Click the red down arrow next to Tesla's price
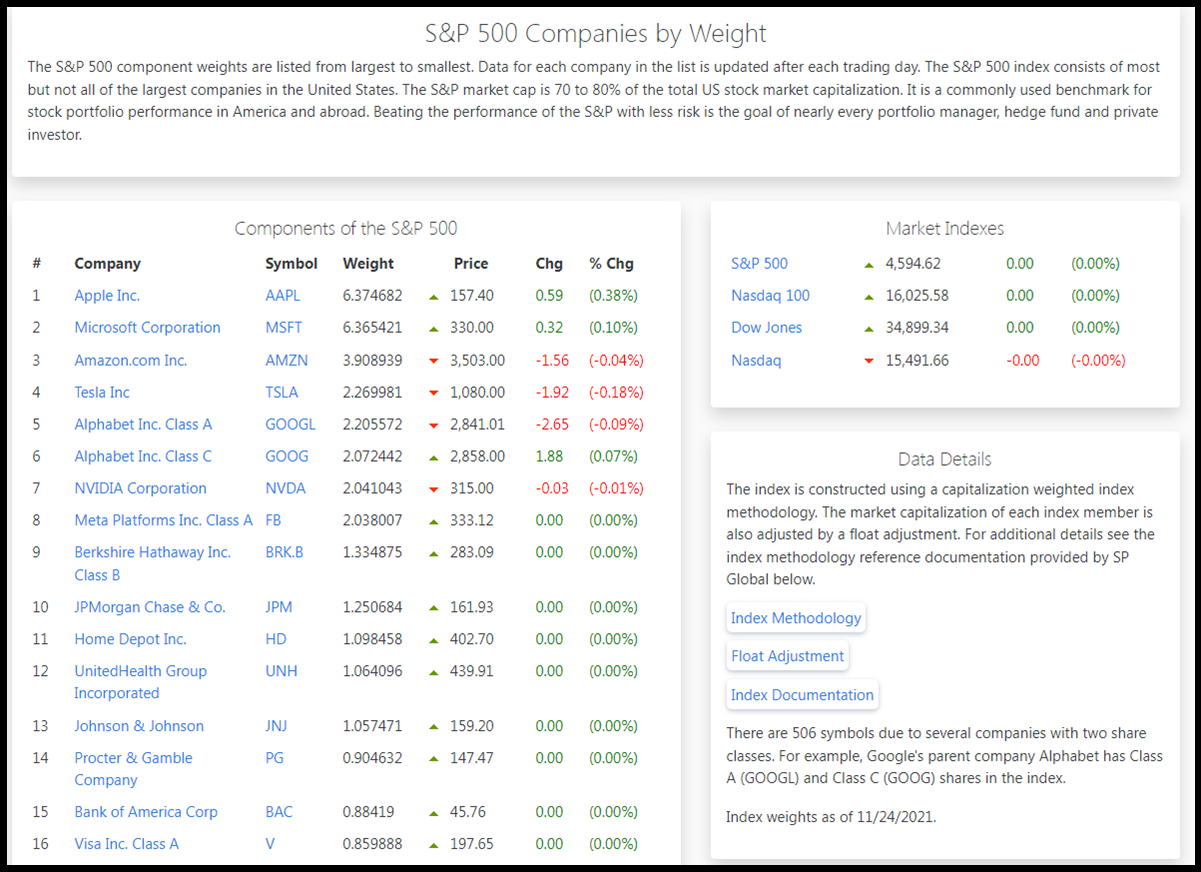Viewport: 1201px width, 872px height. [434, 393]
